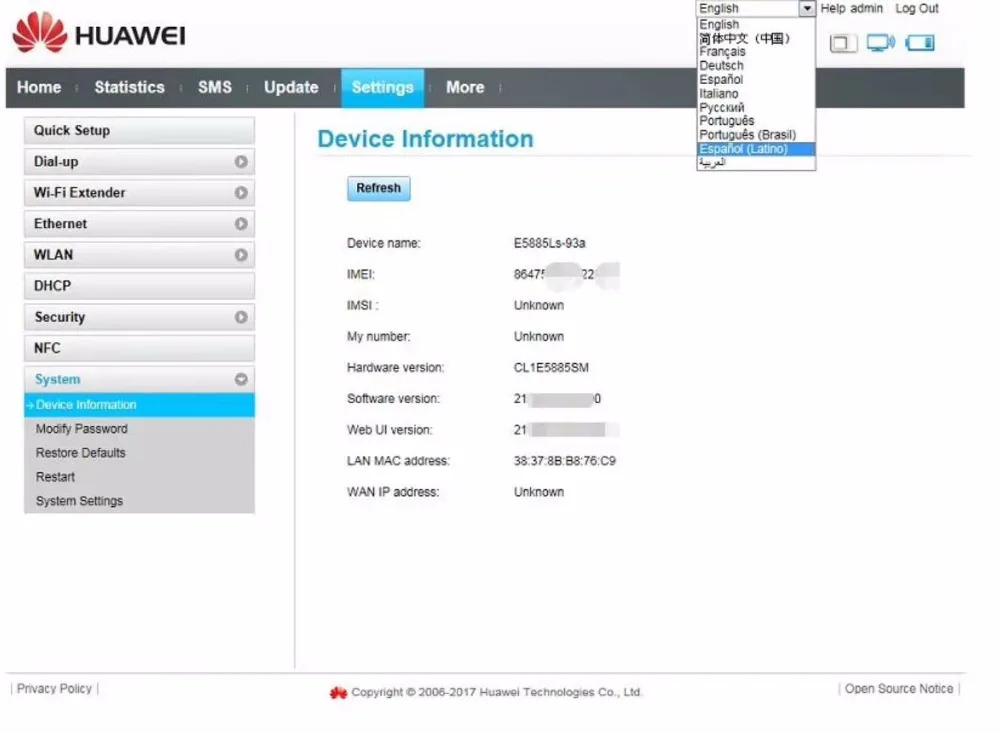The width and height of the screenshot is (1000, 733).
Task: Expand the Wi-Fi Extender section arrow
Action: pos(240,193)
